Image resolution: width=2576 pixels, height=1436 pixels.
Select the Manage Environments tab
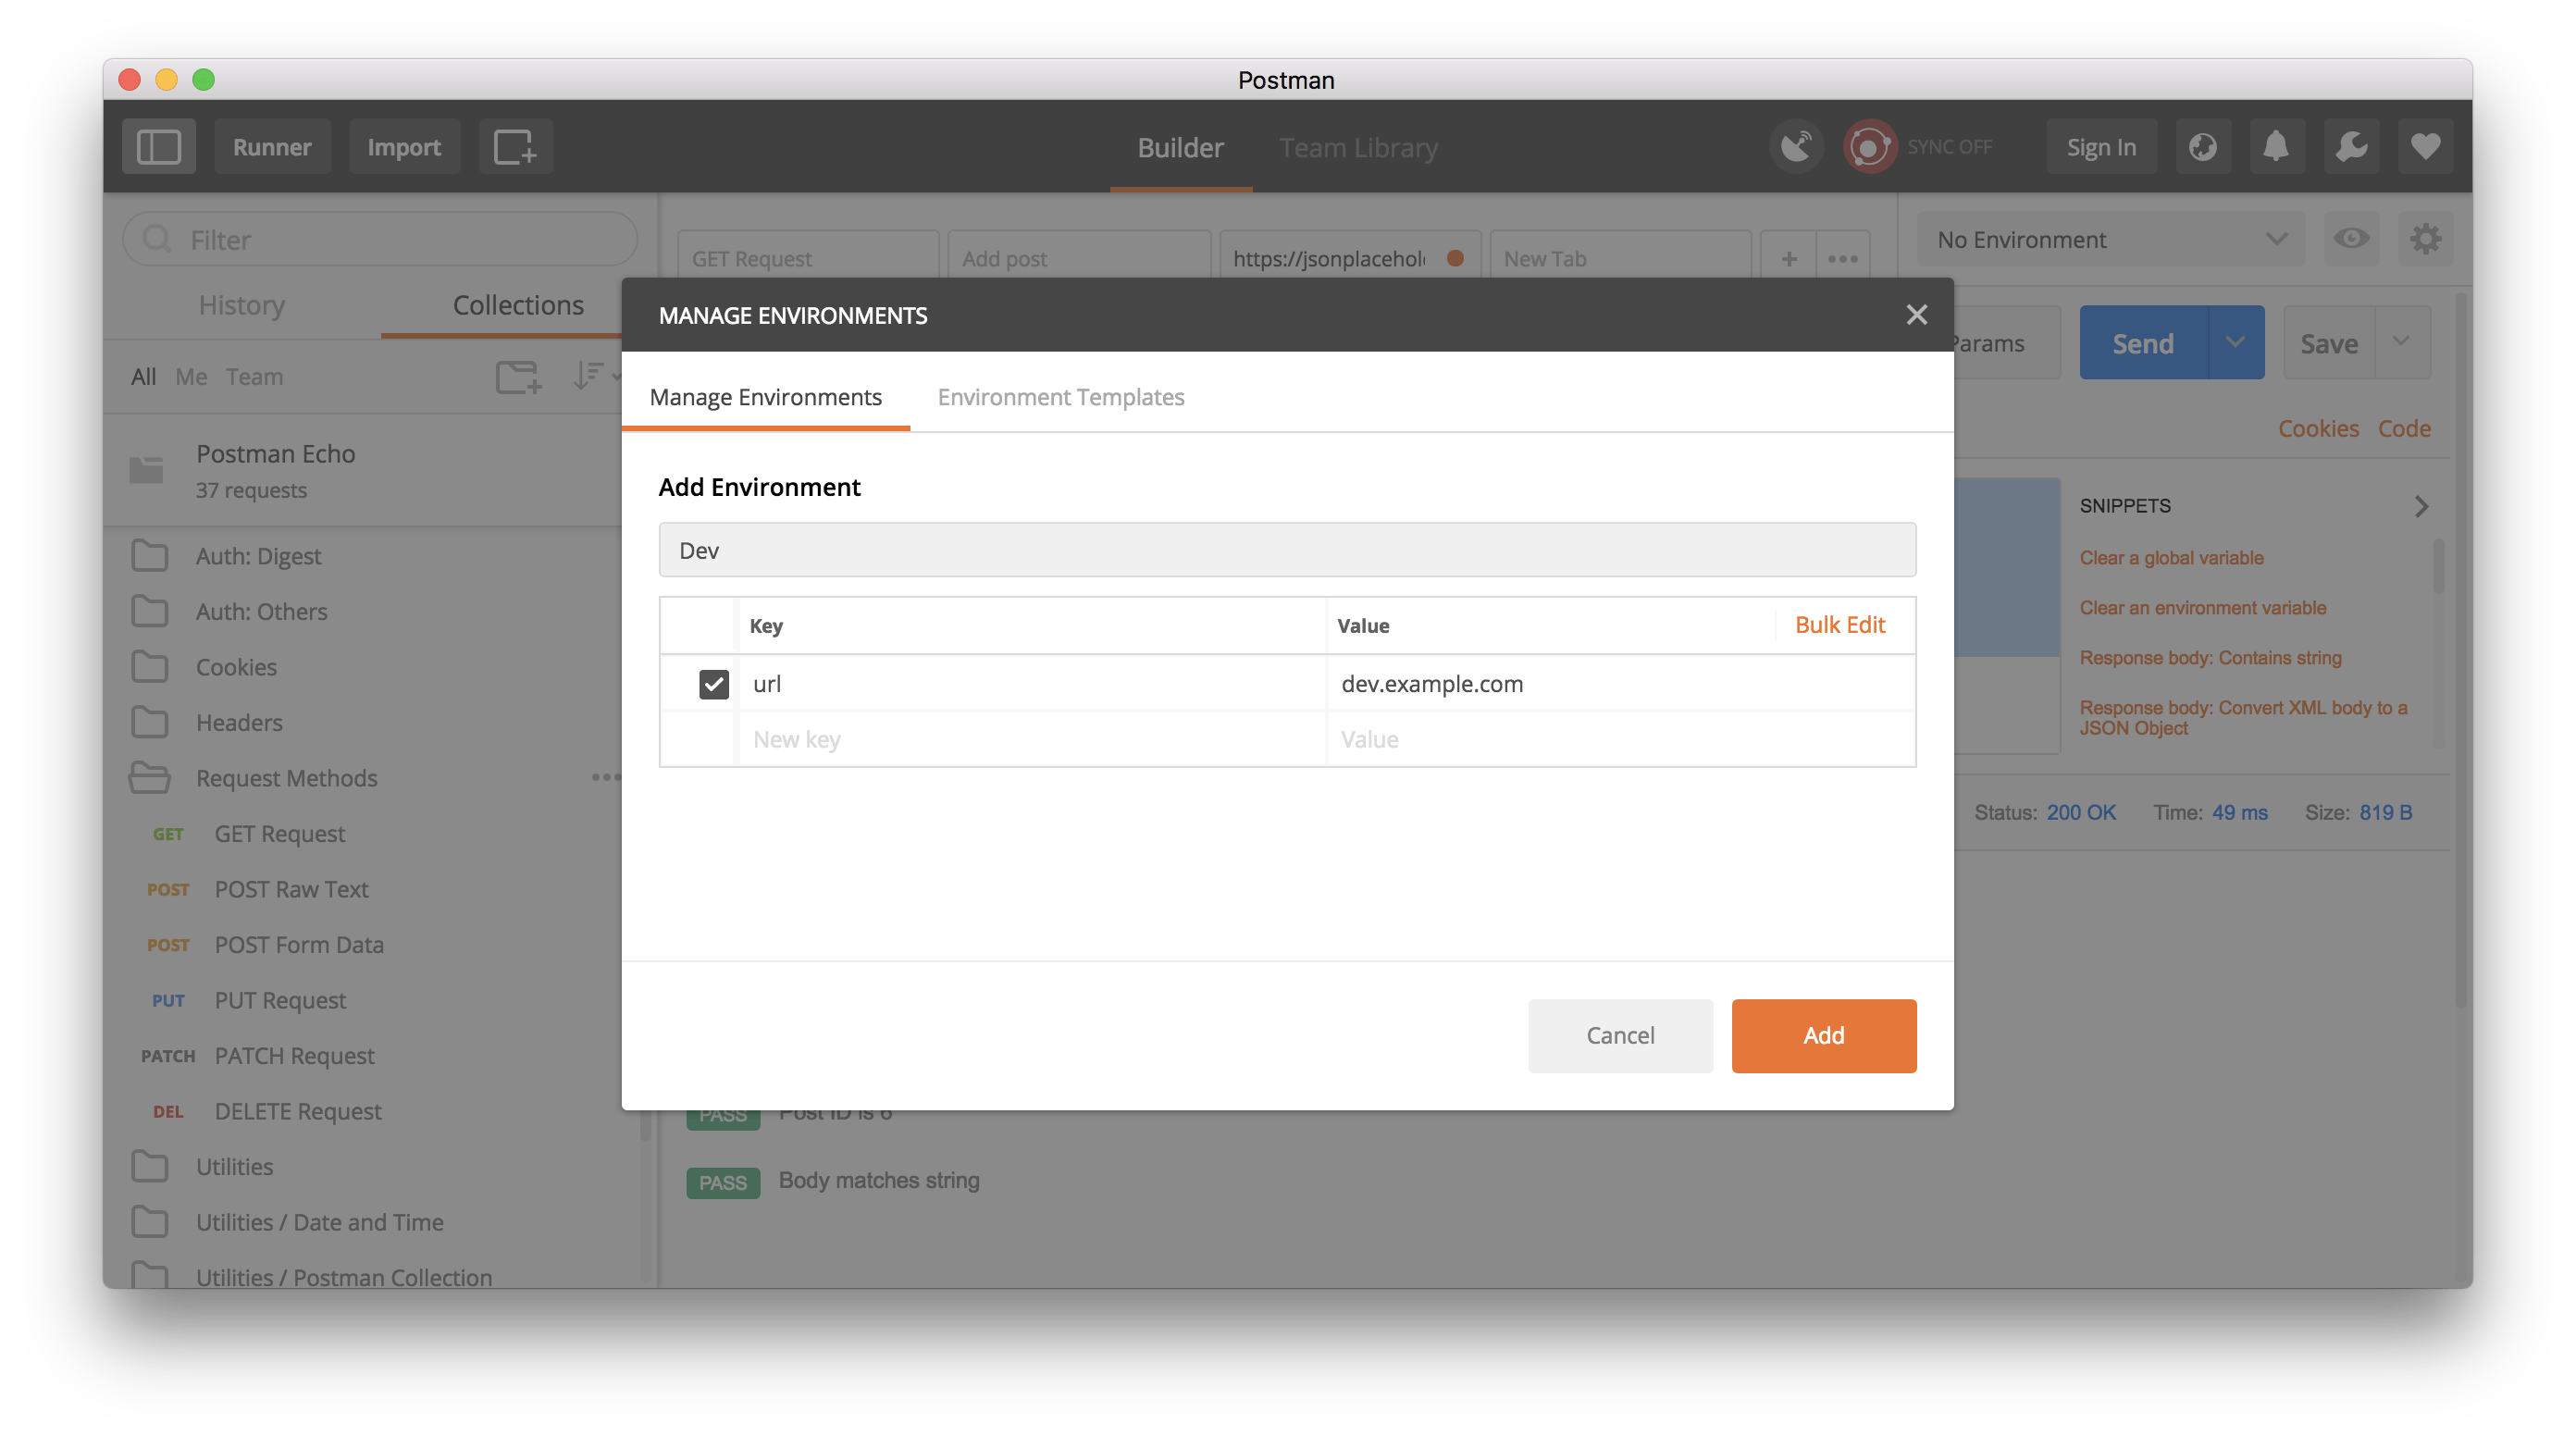pos(765,397)
